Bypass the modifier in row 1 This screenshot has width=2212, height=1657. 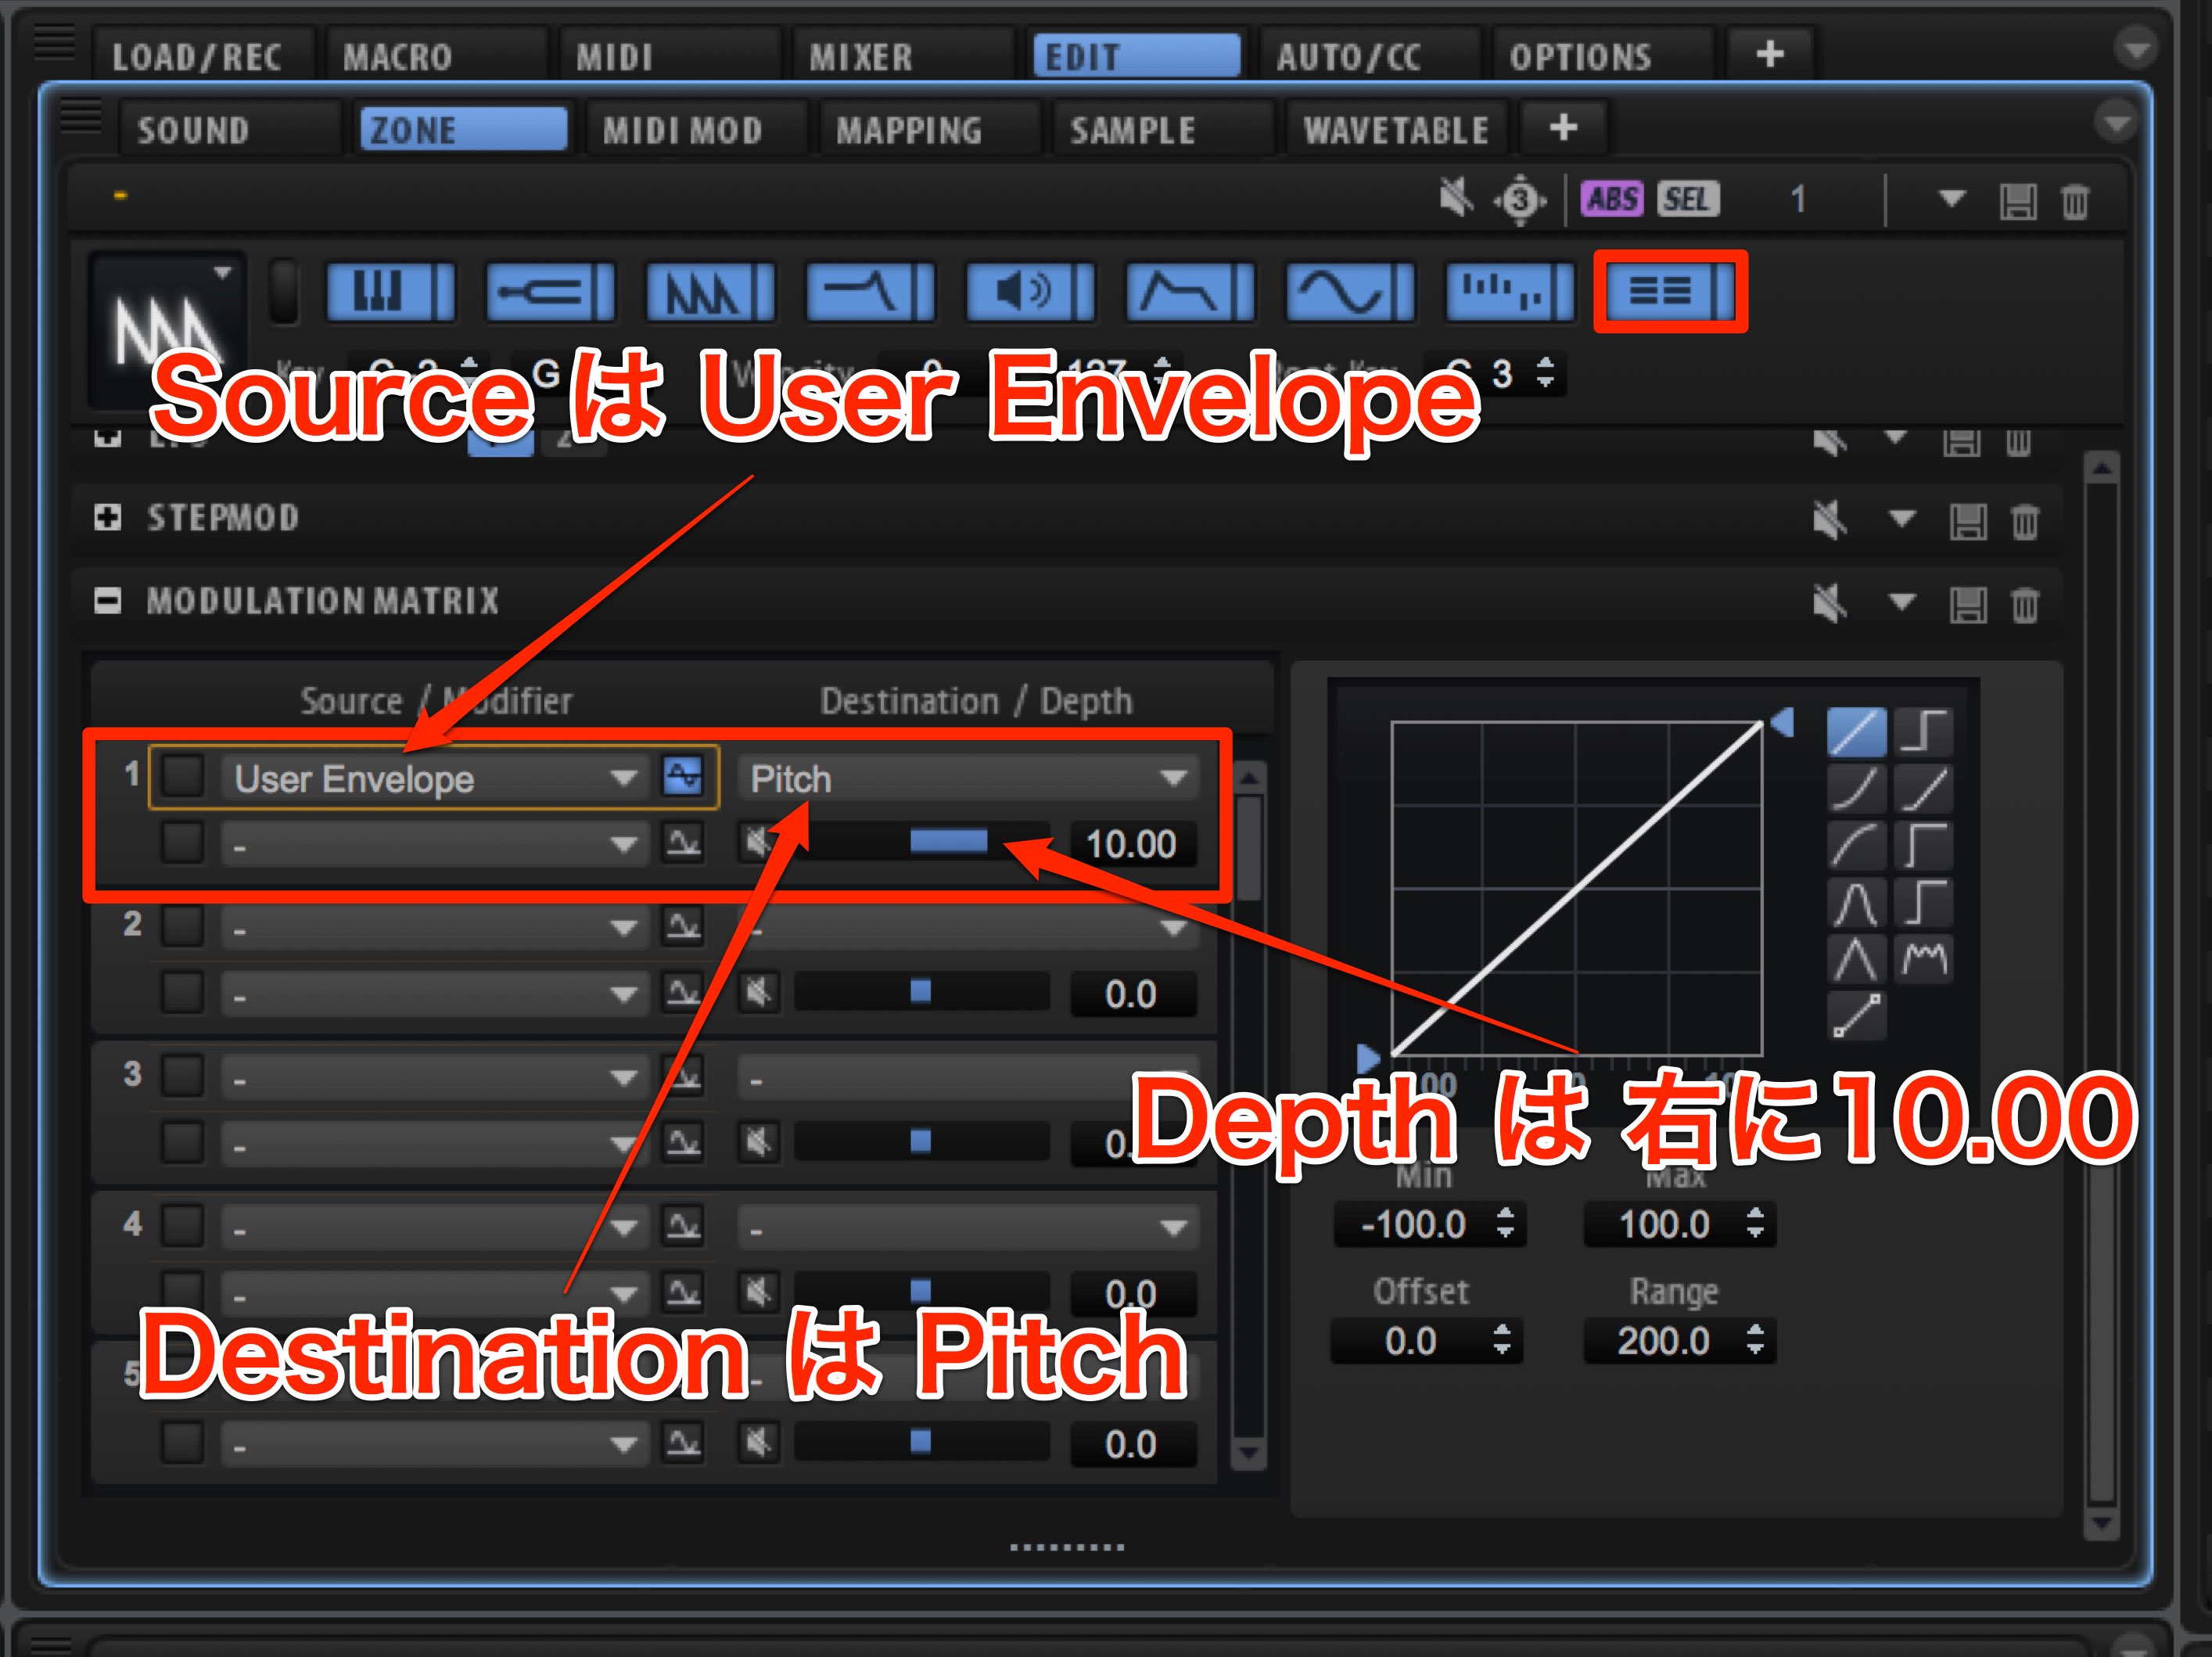coord(183,842)
